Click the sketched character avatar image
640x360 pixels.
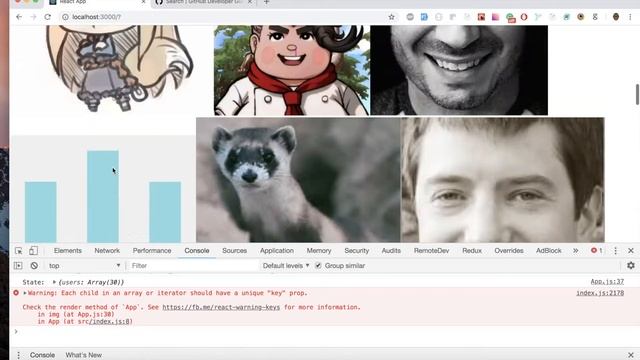118,69
